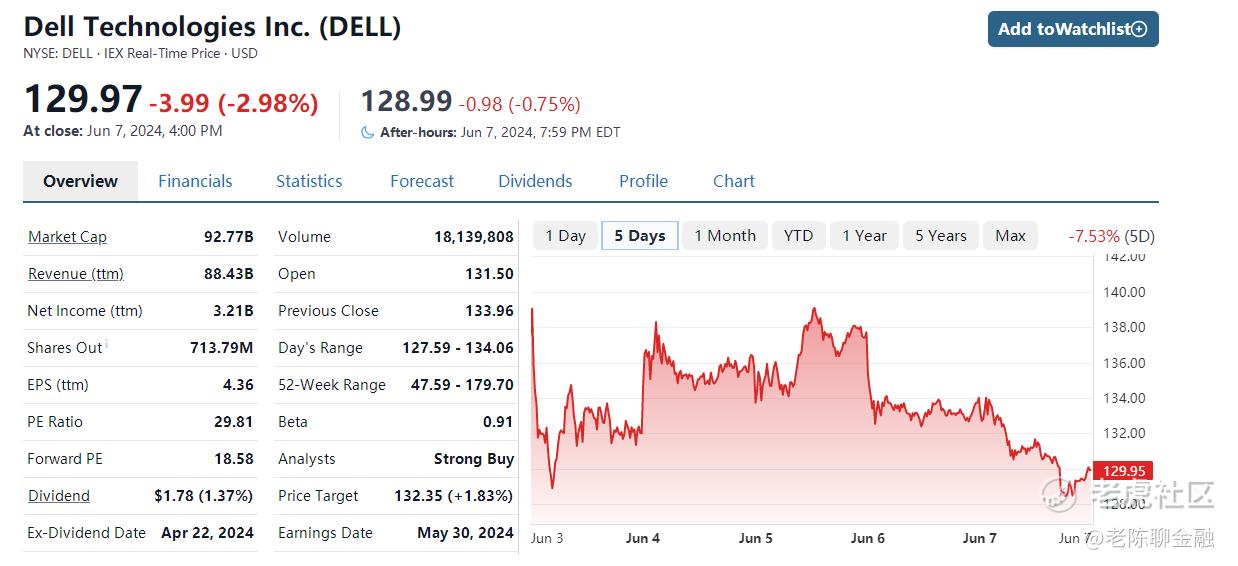1238x566 pixels.
Task: Select the Max chart range
Action: [x=1010, y=236]
